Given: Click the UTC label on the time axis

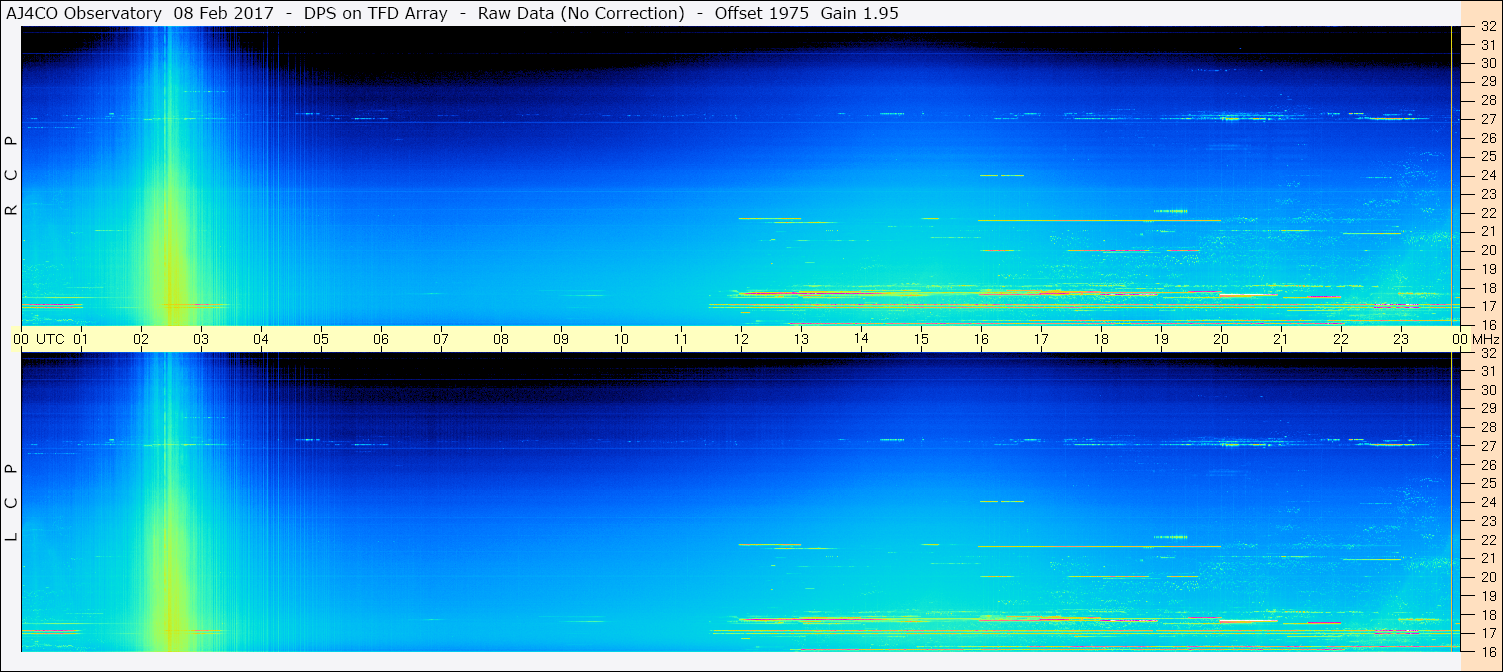Looking at the screenshot, I should coord(50,339).
